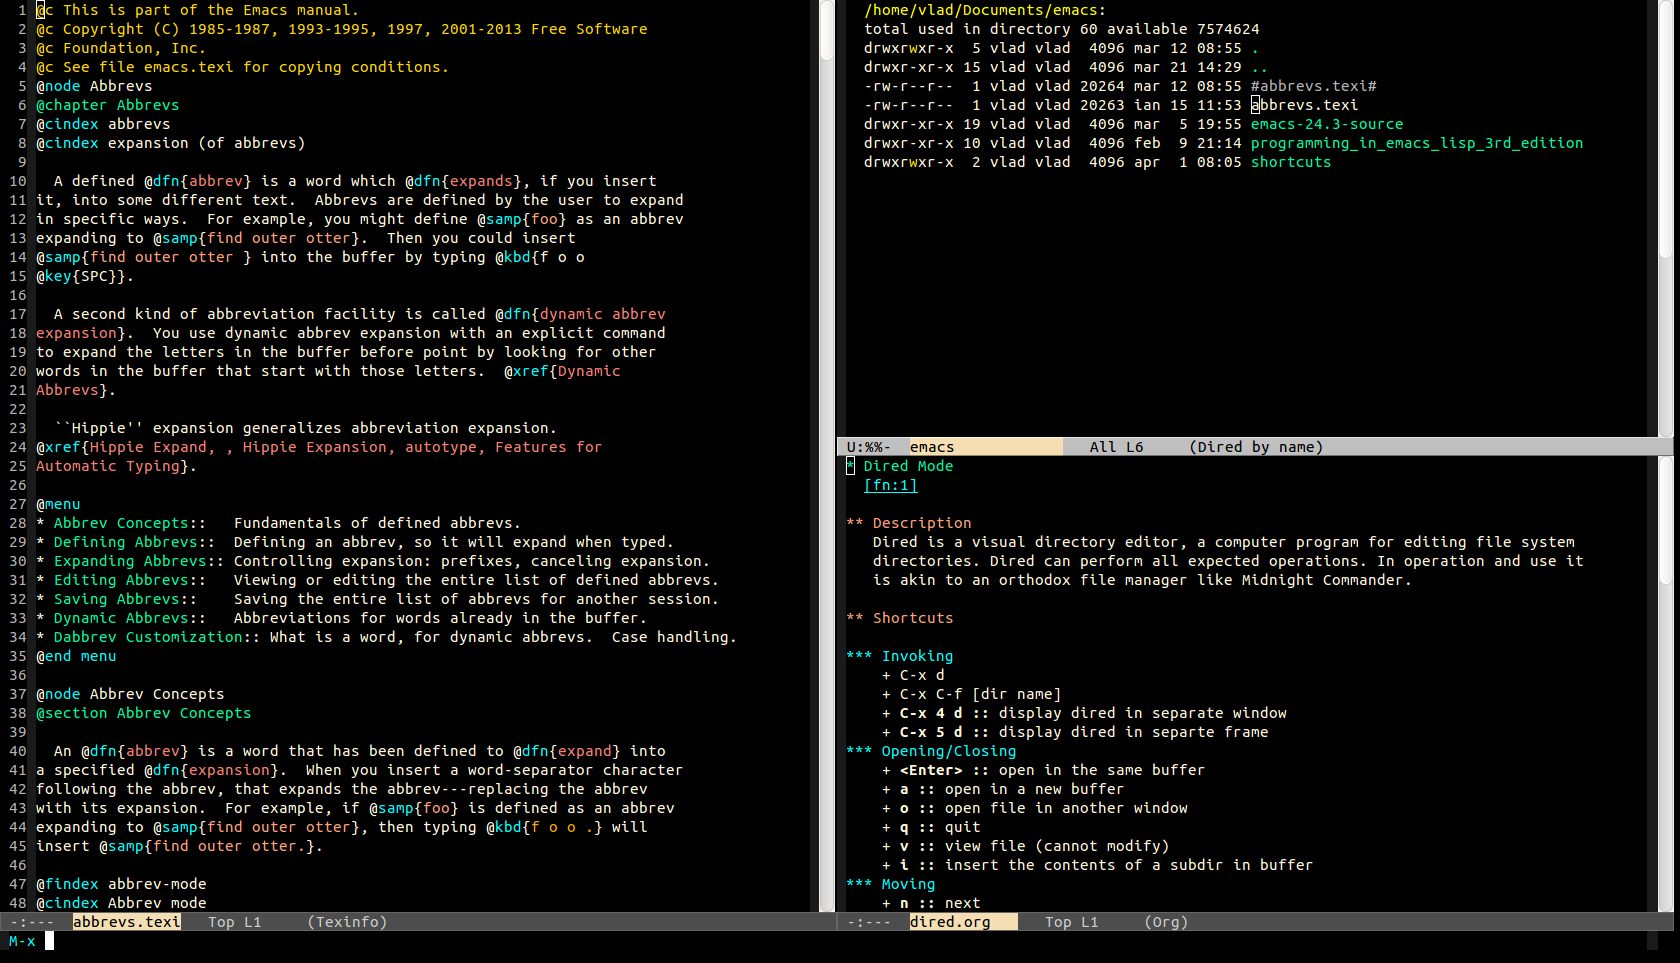
Task: Click the U:%%- status flags in Dired mode line
Action: click(x=868, y=447)
